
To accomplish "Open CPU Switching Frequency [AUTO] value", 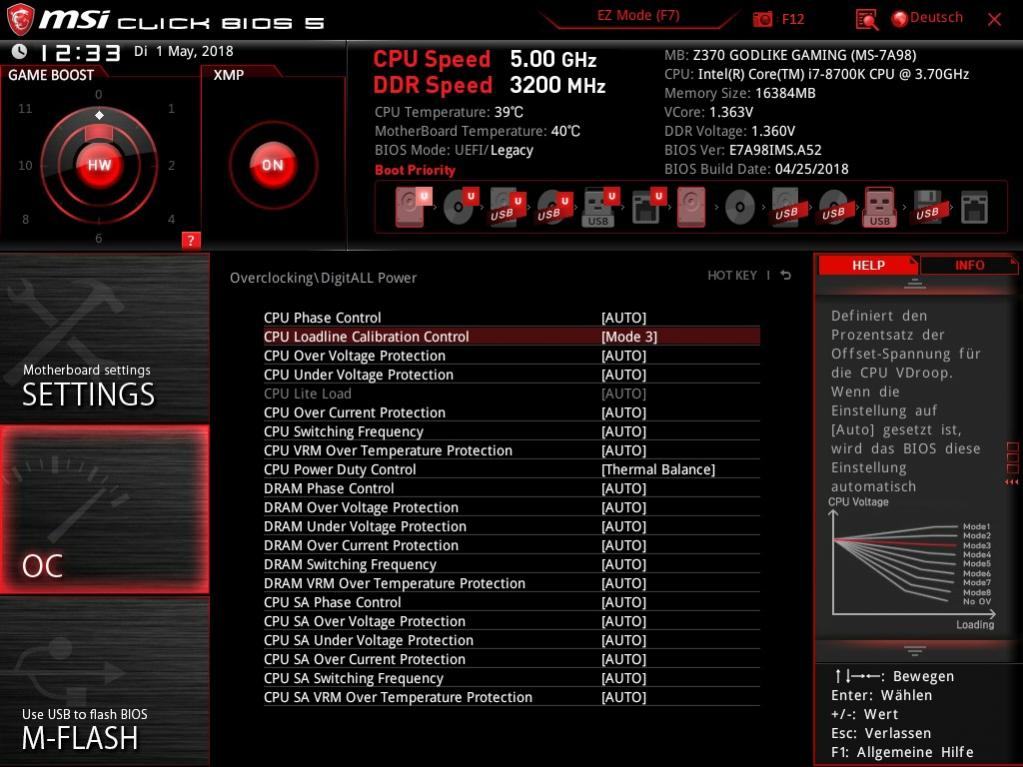I will (x=624, y=432).
